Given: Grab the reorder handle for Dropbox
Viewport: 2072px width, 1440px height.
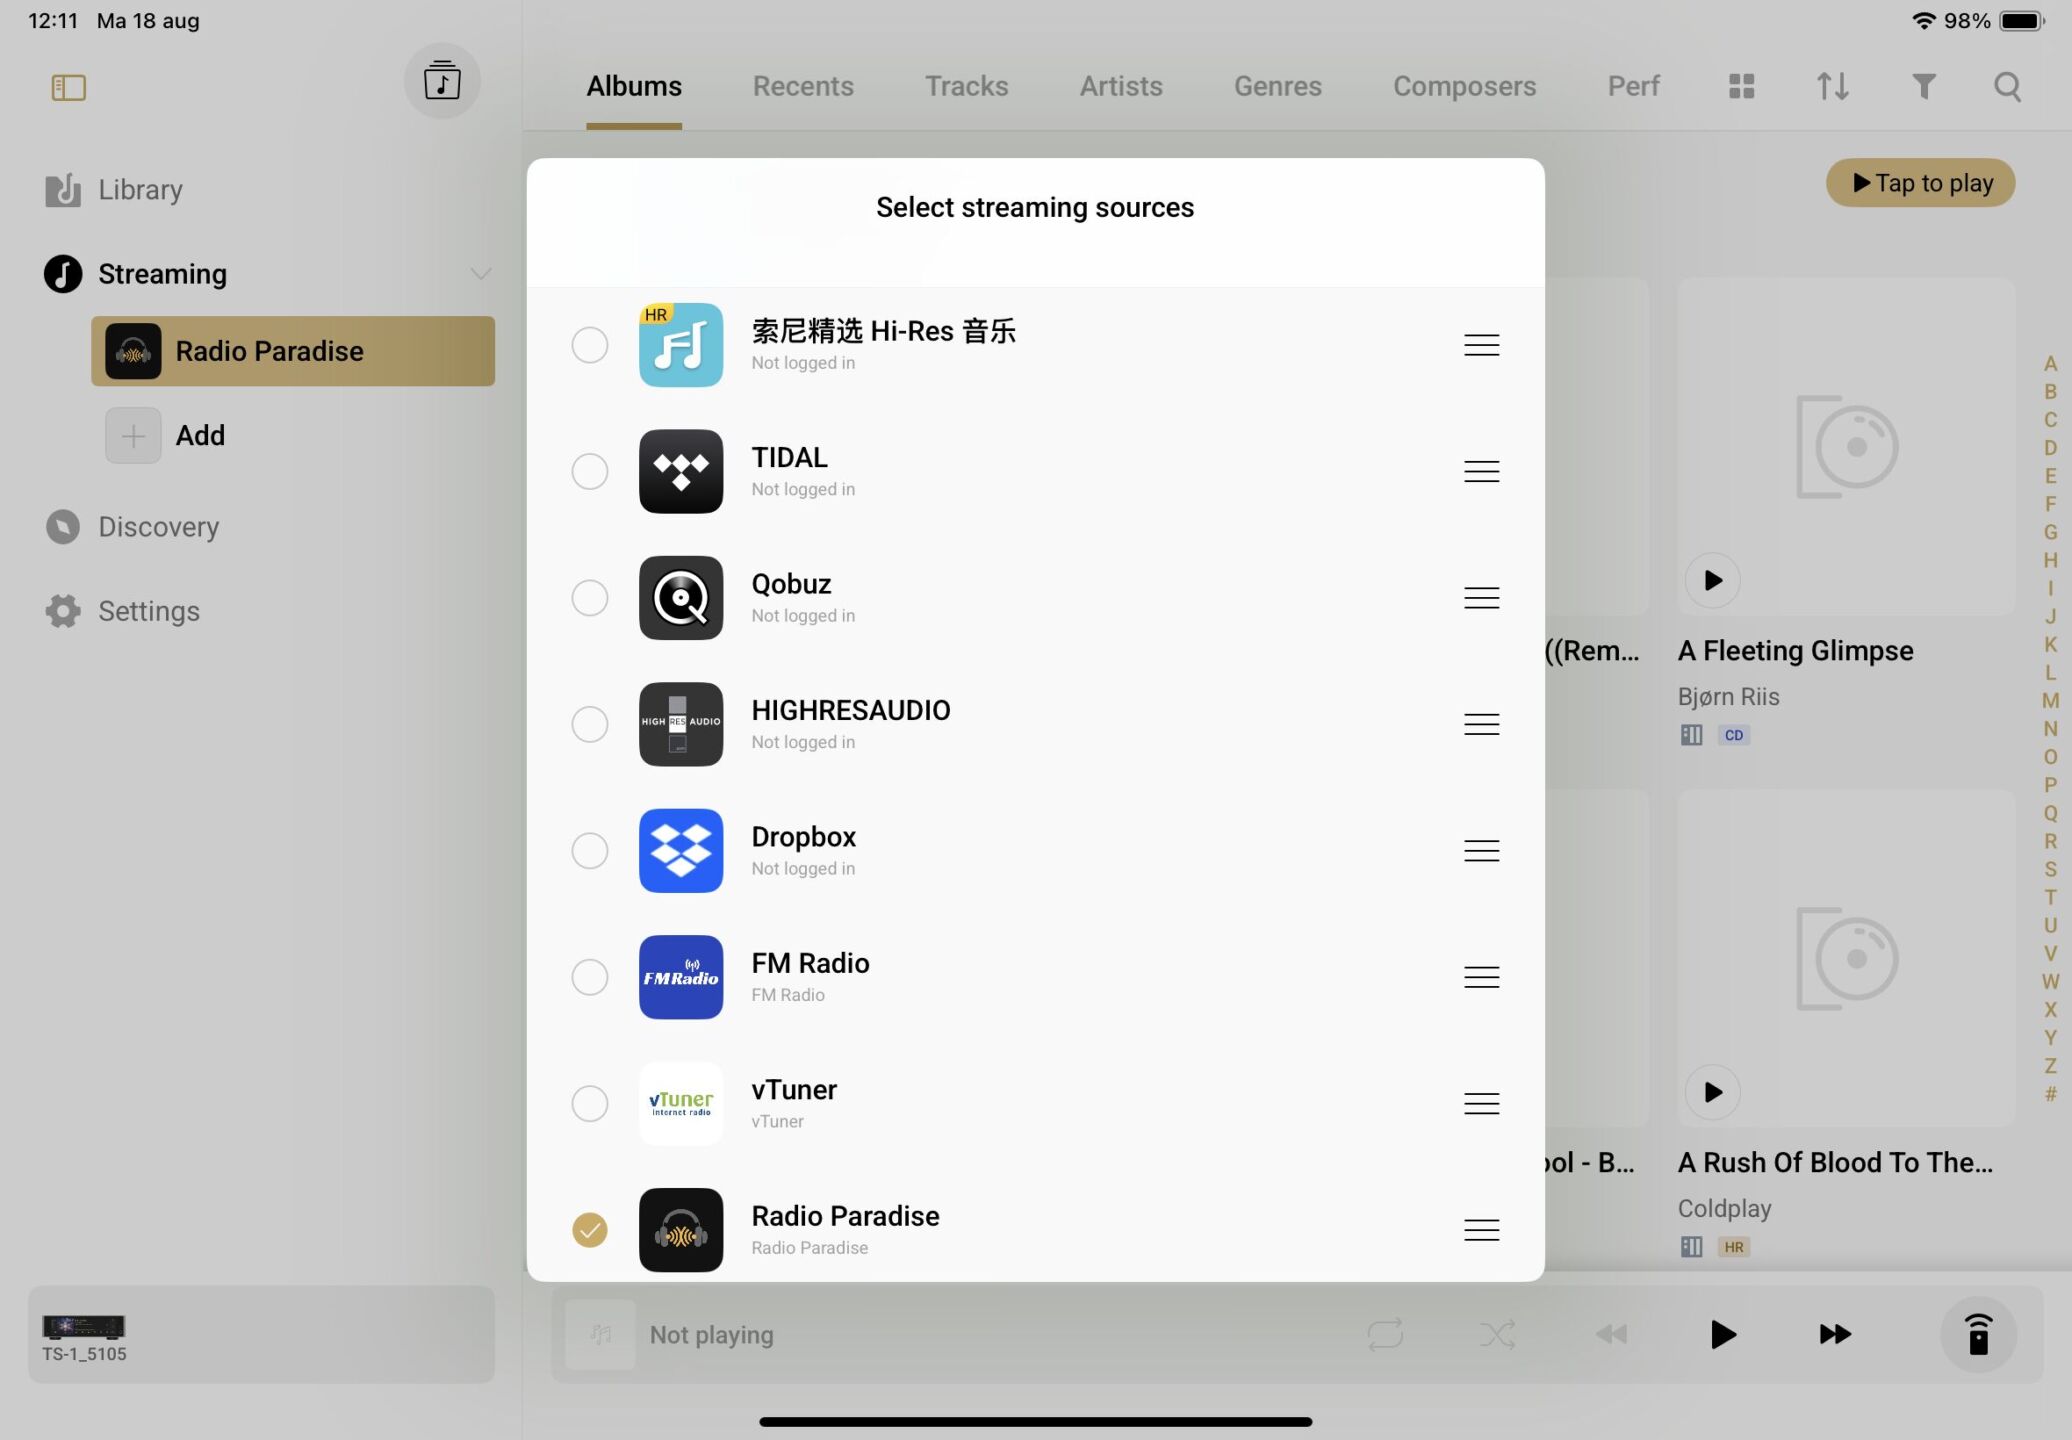Looking at the screenshot, I should 1481,851.
